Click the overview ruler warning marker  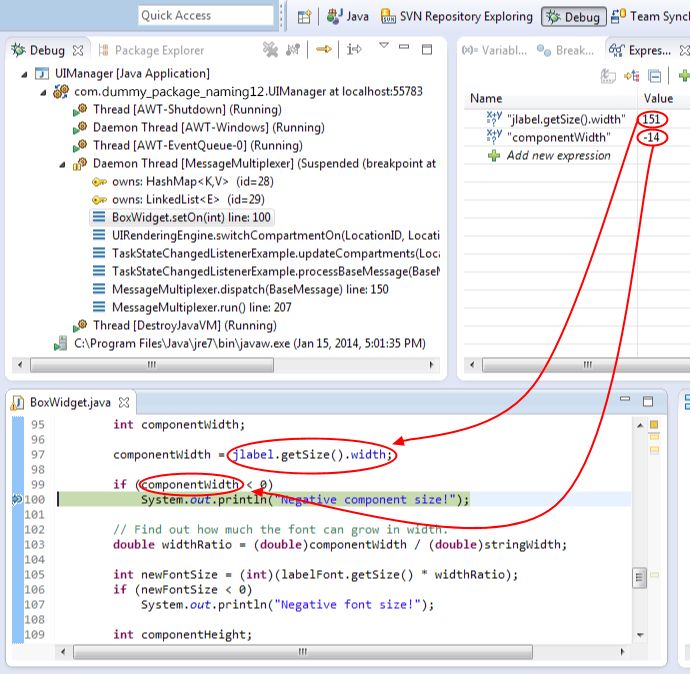coord(654,425)
